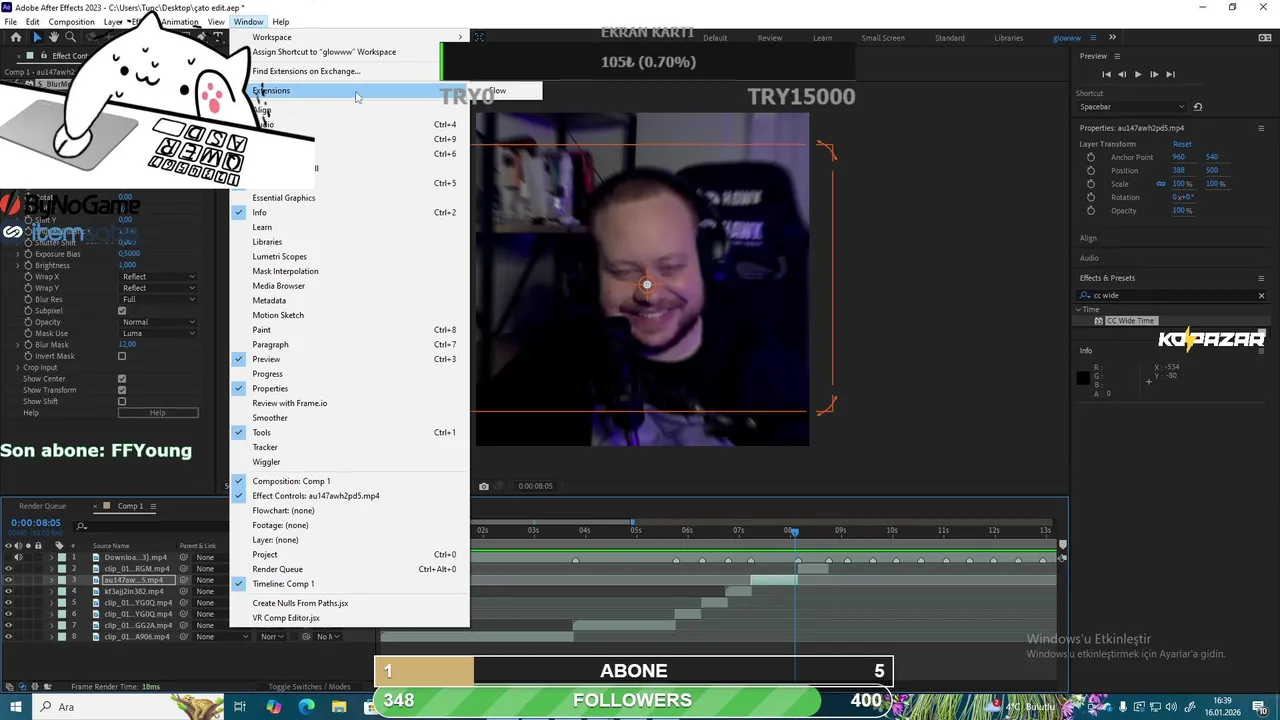Screen dimensions: 1280x720
Task: Click the Mask Use stopwatch icon
Action: click(28, 333)
